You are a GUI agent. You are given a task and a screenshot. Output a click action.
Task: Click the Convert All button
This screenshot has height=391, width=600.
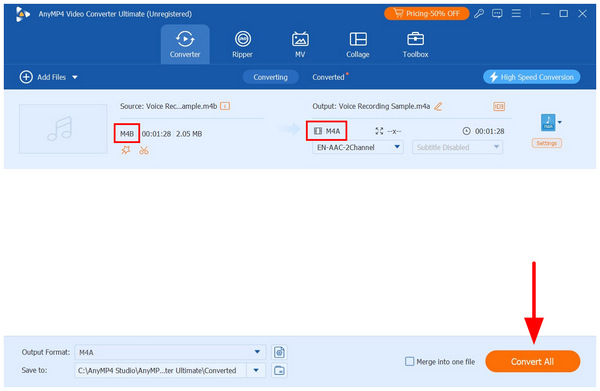coord(532,362)
